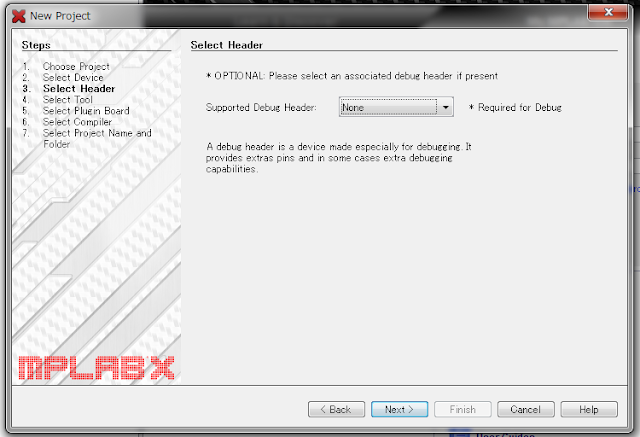Open Help for this wizard
This screenshot has width=640, height=437.
589,409
